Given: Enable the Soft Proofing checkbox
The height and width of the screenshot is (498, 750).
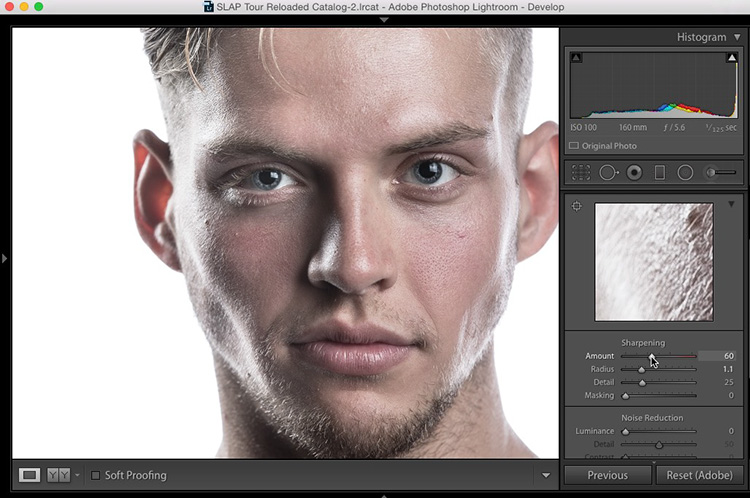Looking at the screenshot, I should (x=95, y=475).
